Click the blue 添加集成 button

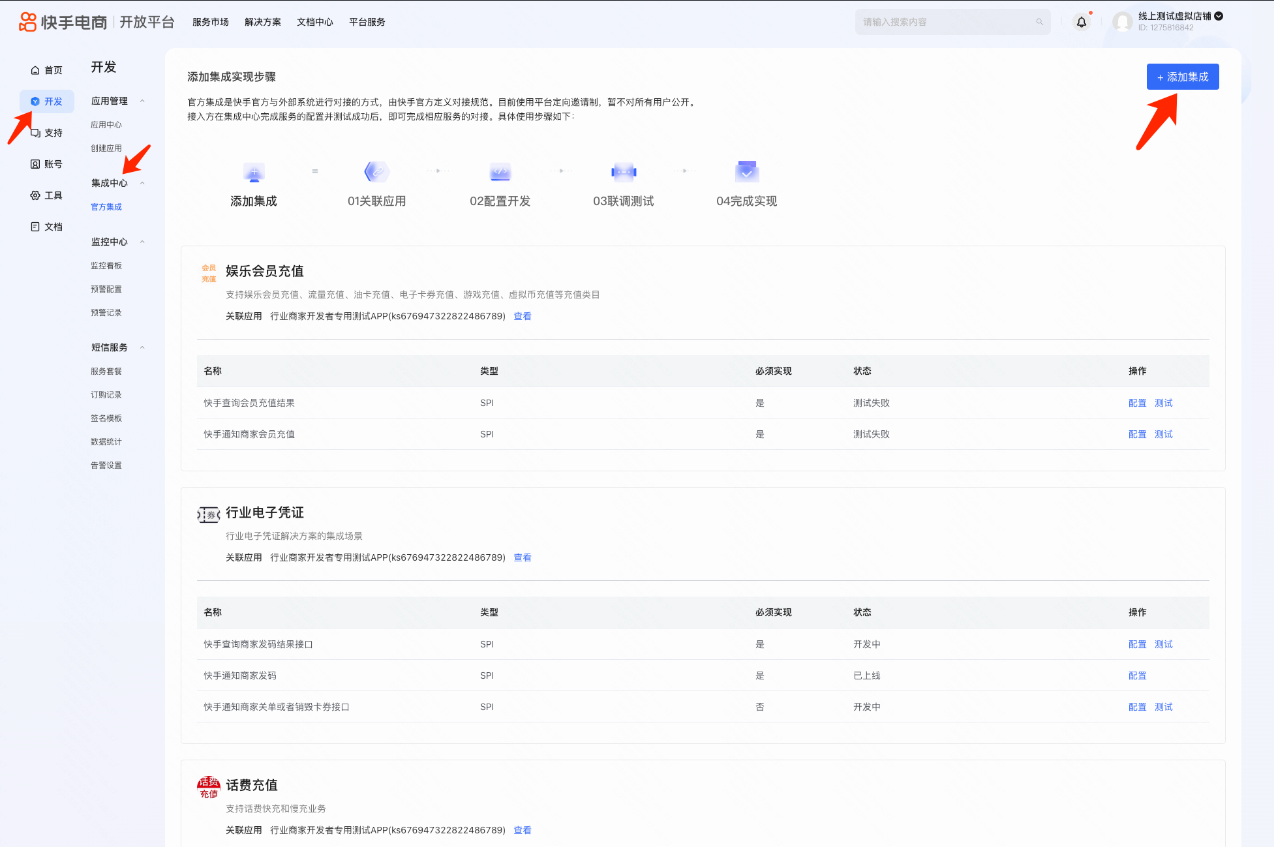(x=1182, y=77)
